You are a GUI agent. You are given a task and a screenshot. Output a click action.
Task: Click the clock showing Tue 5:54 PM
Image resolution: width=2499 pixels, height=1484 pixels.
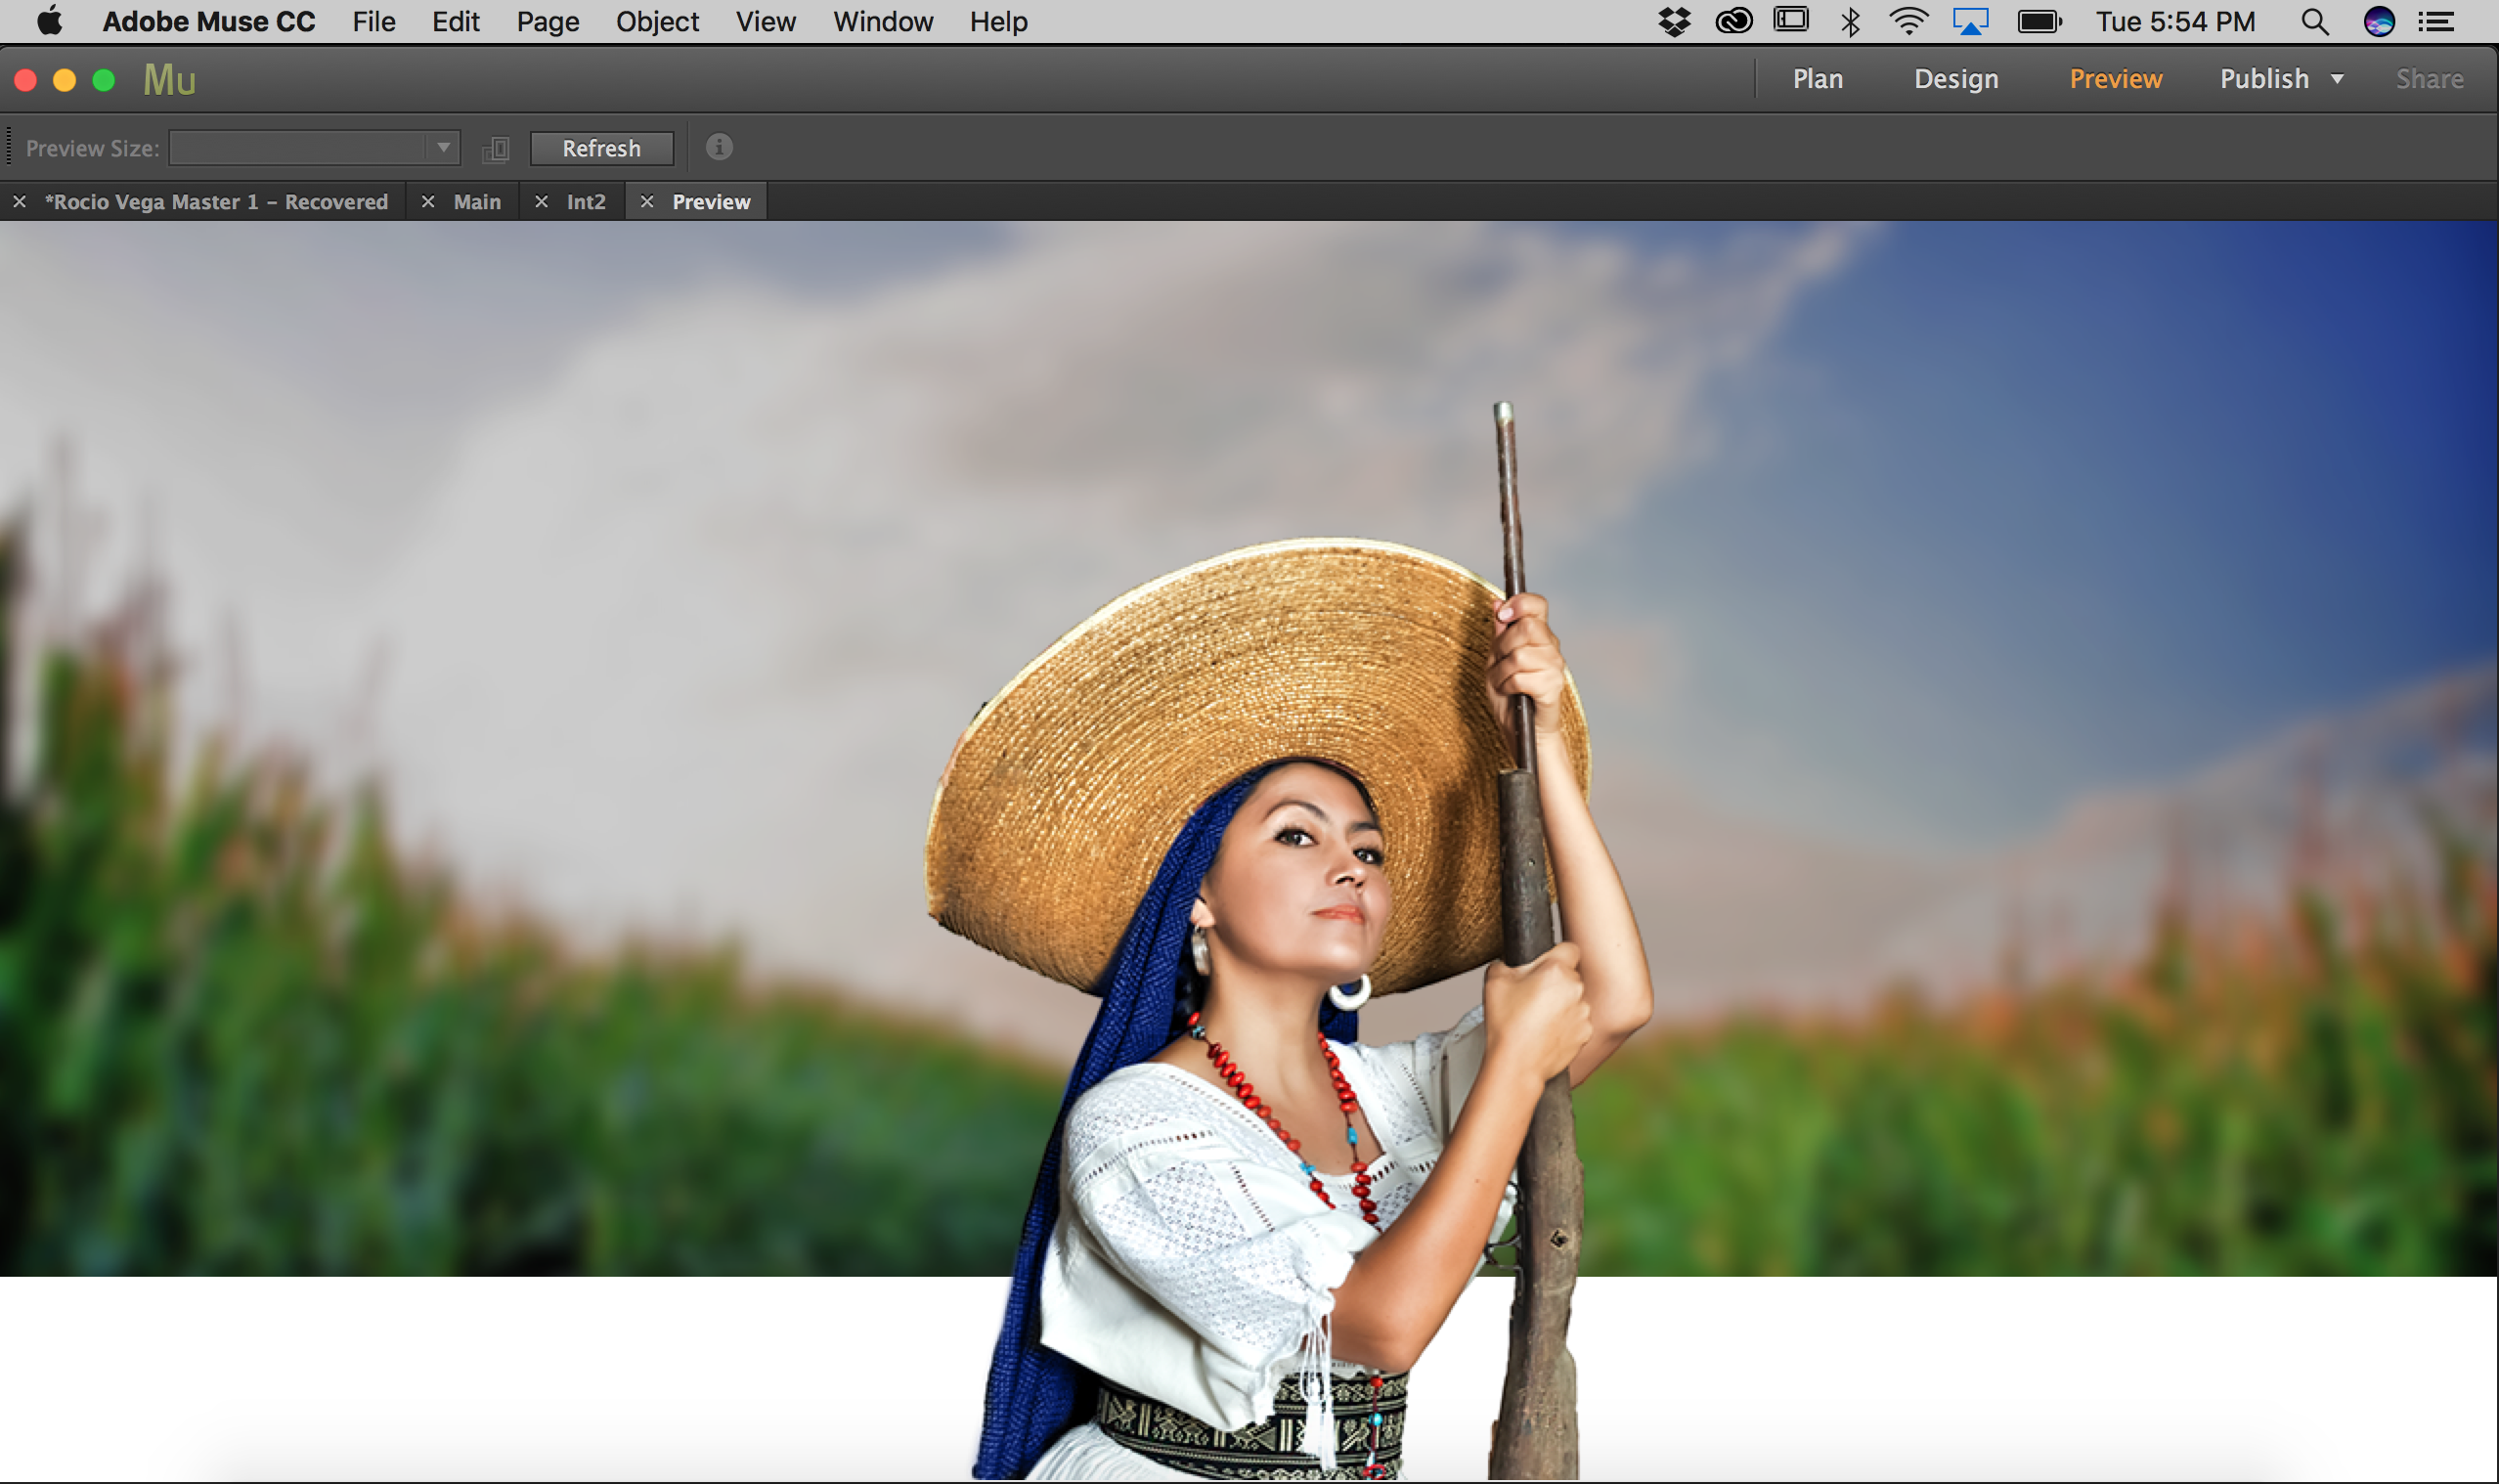[x=2175, y=21]
